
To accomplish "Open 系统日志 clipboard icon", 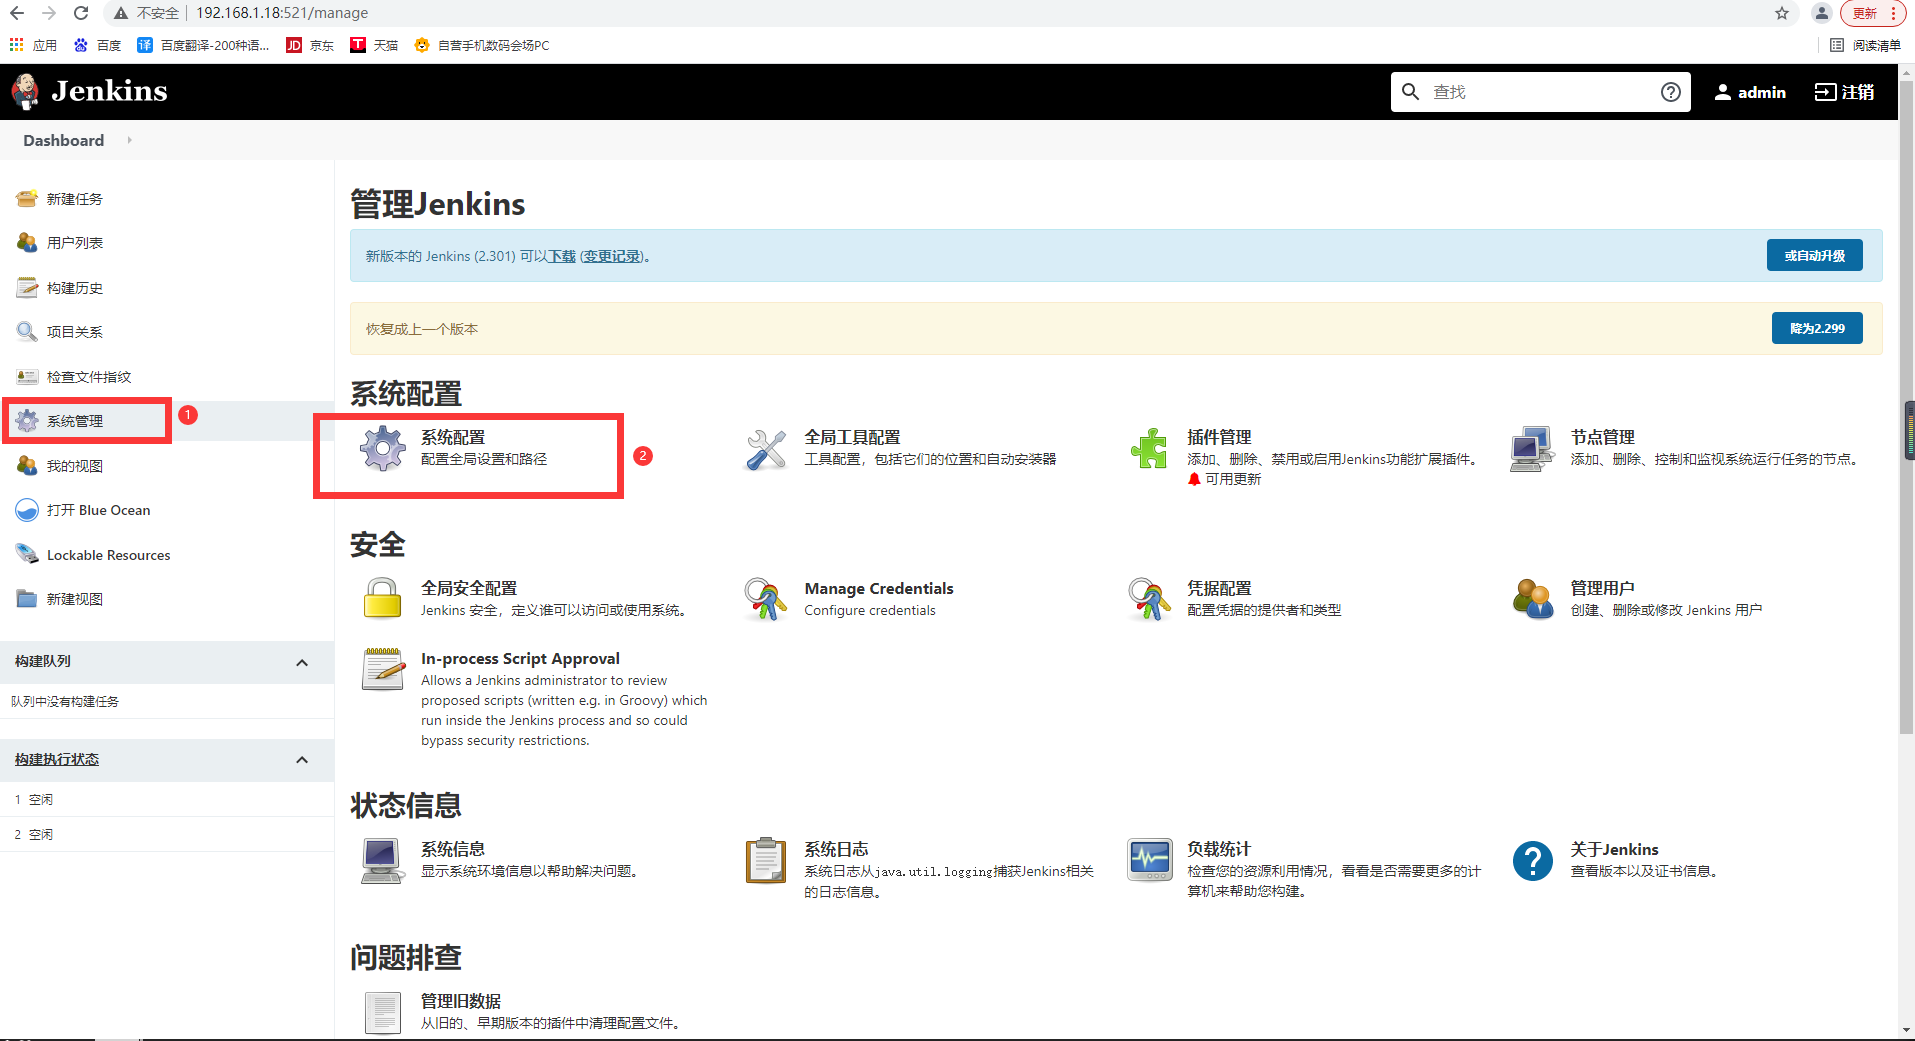I will point(766,860).
